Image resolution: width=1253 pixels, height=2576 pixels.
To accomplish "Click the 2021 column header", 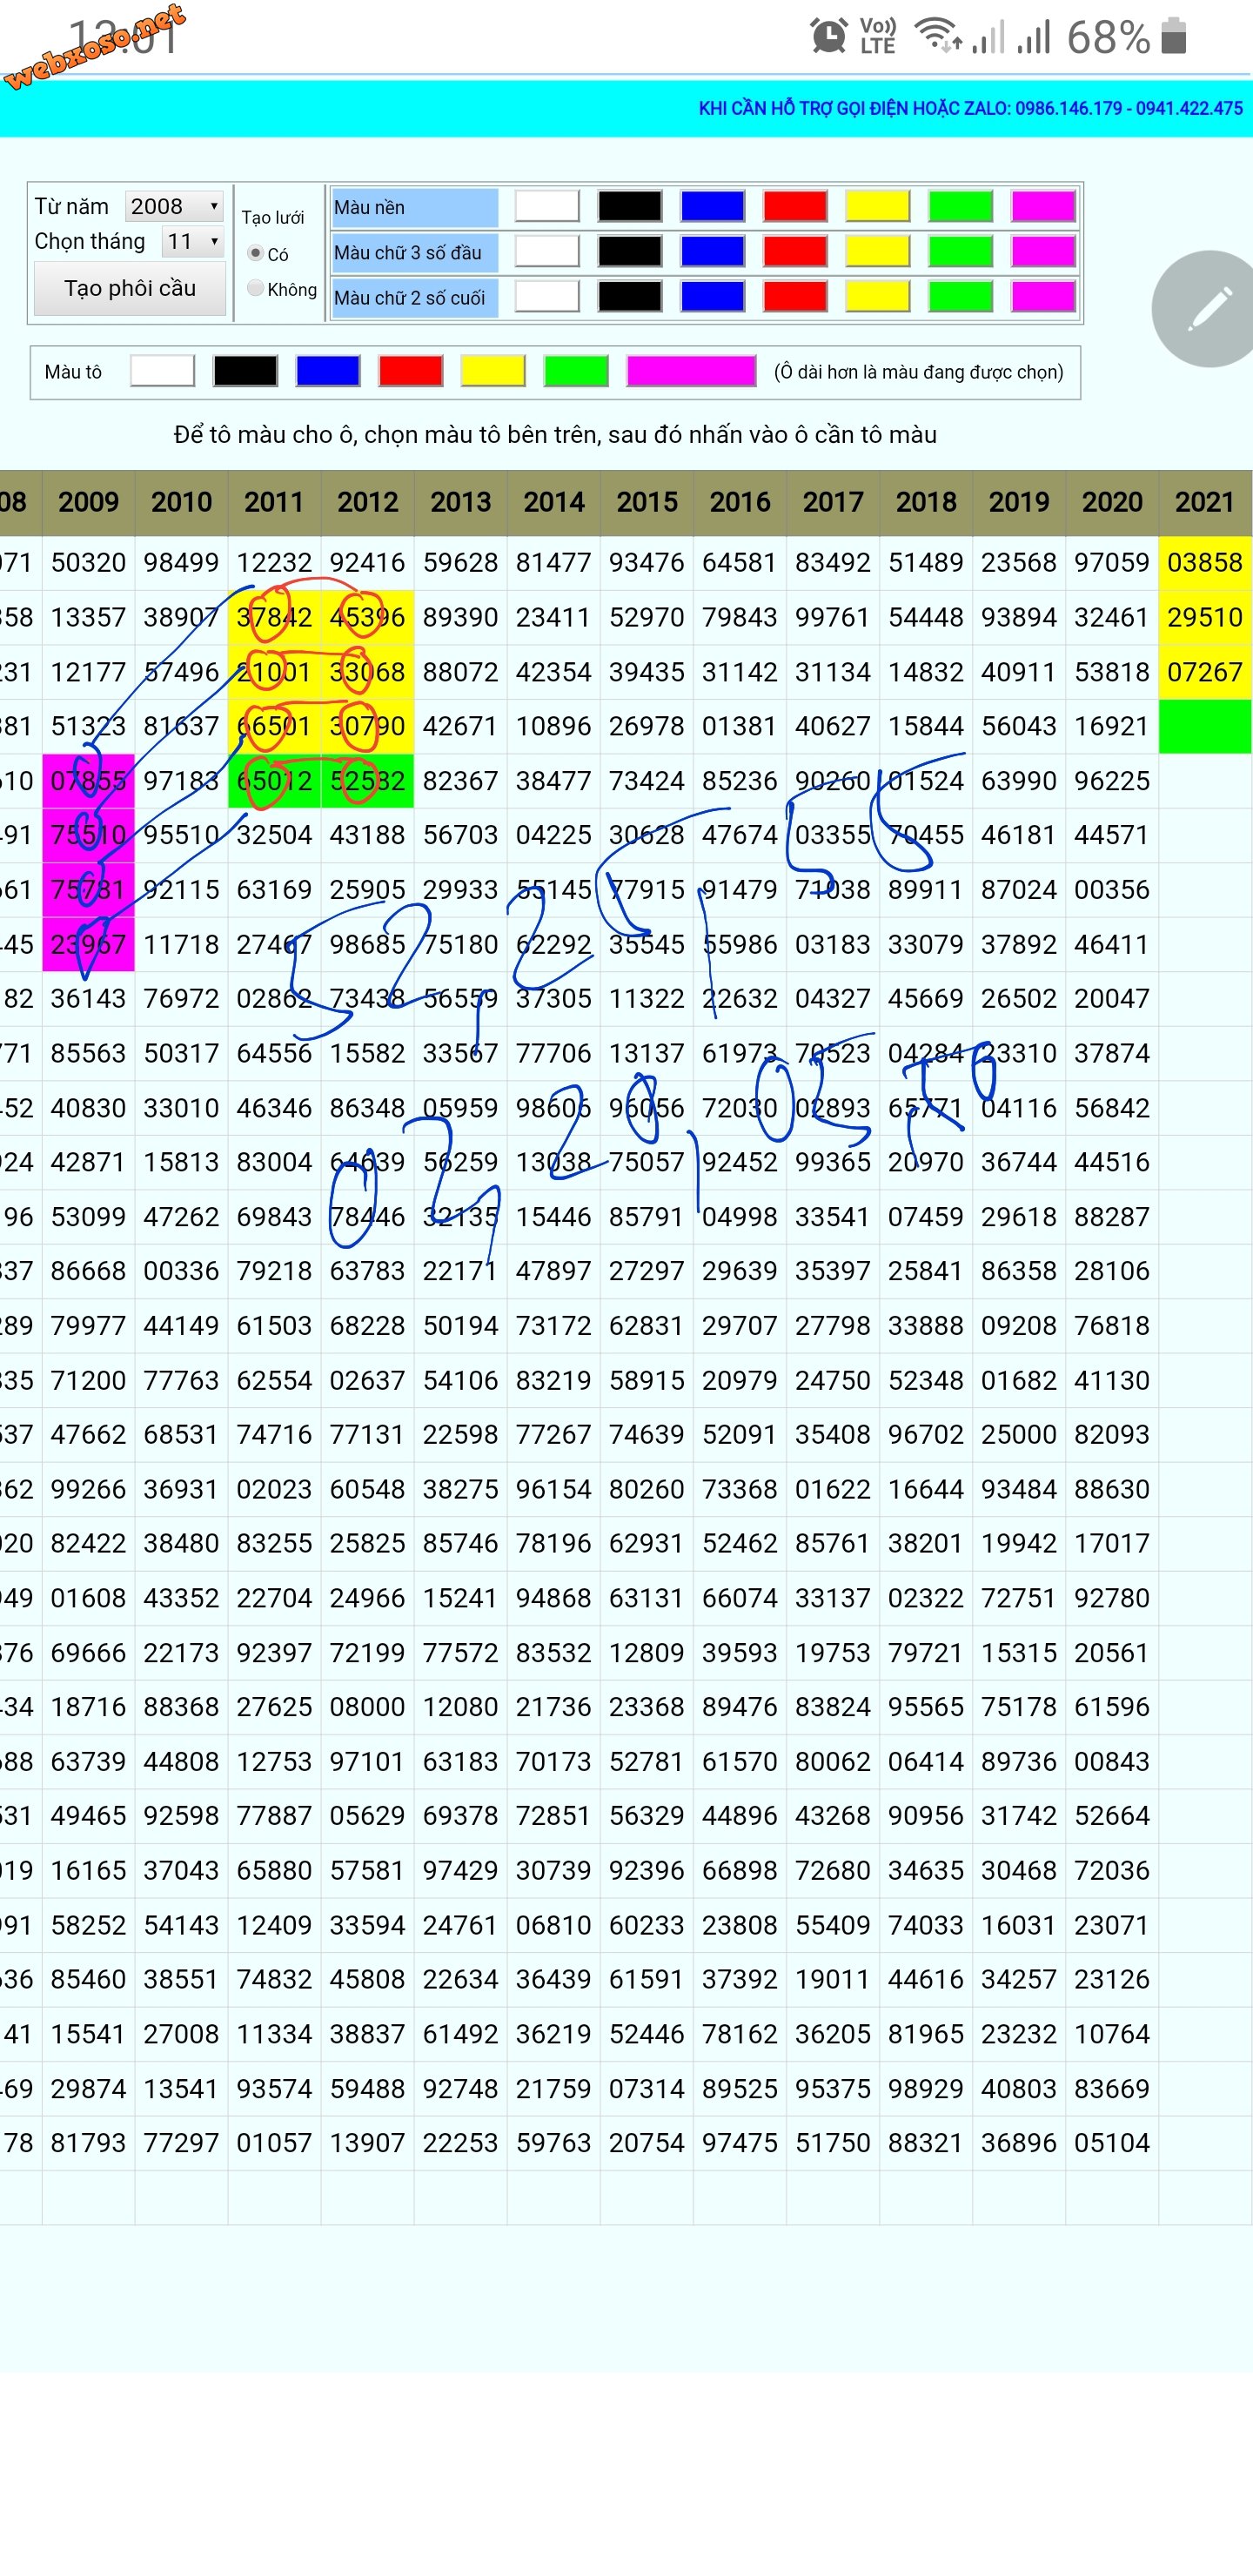I will [1206, 502].
